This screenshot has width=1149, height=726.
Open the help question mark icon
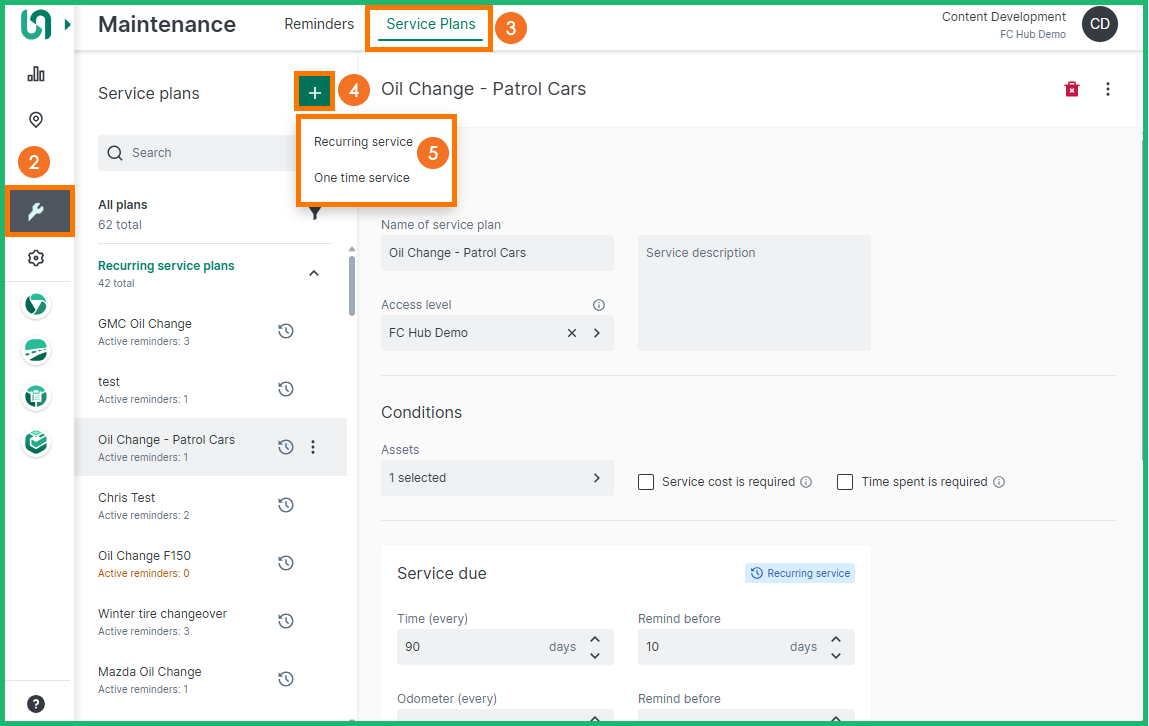[36, 704]
